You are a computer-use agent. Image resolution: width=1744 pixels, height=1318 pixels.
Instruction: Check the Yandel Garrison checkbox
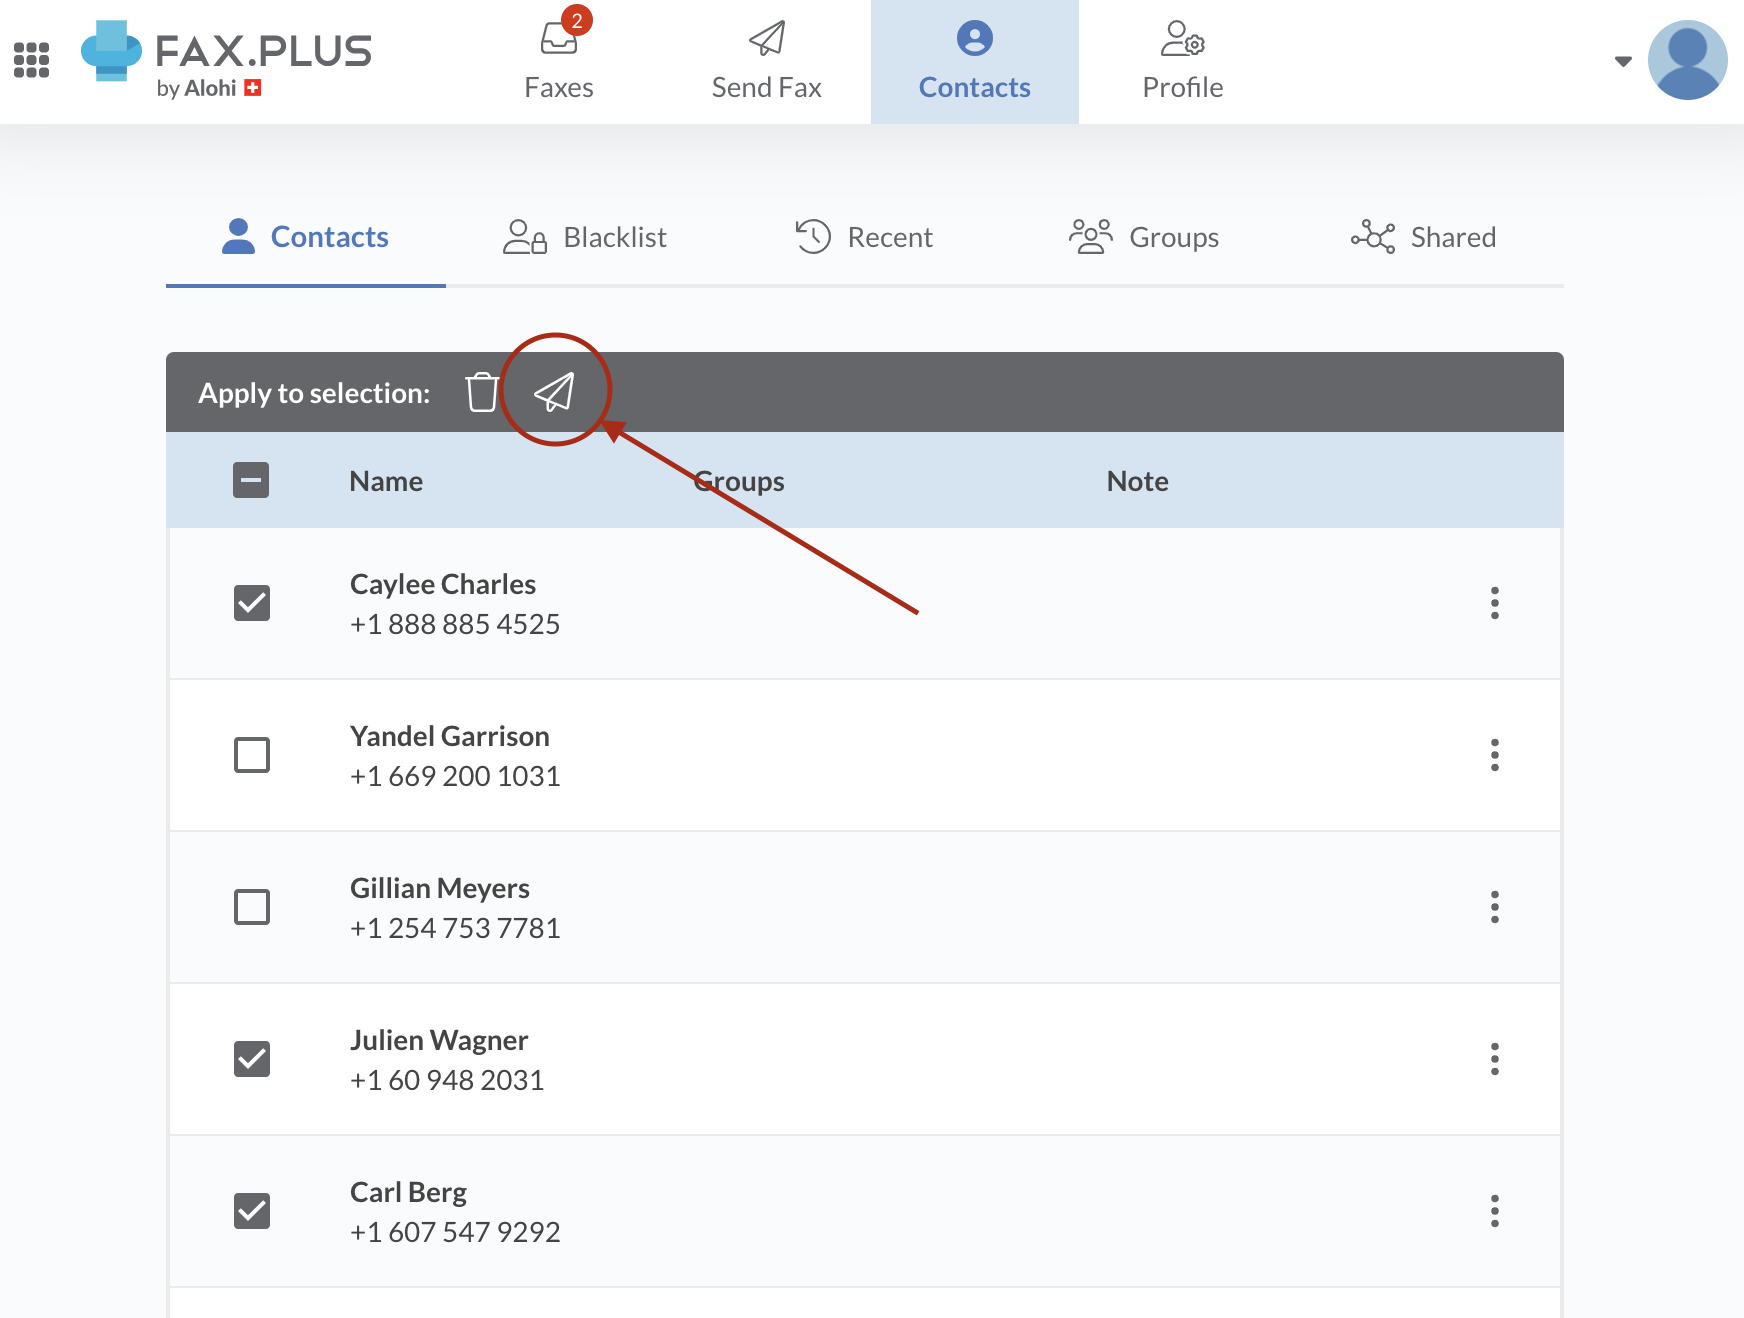coord(252,755)
